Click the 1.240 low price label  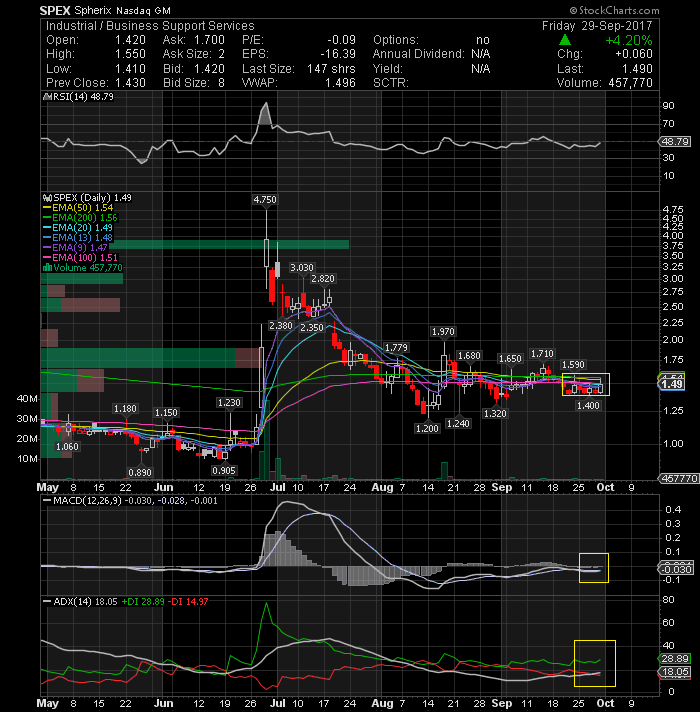(x=458, y=424)
